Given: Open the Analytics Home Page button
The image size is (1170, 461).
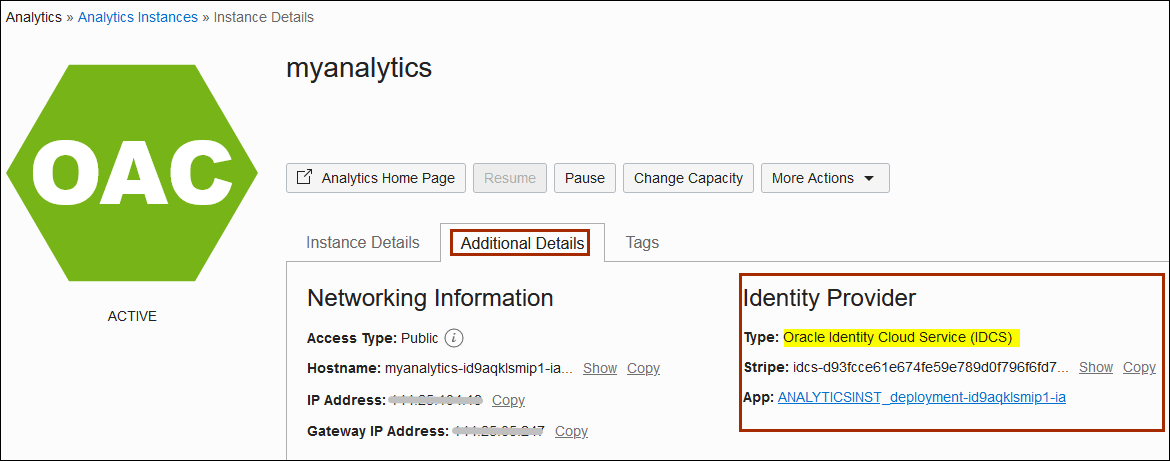Looking at the screenshot, I should click(376, 178).
